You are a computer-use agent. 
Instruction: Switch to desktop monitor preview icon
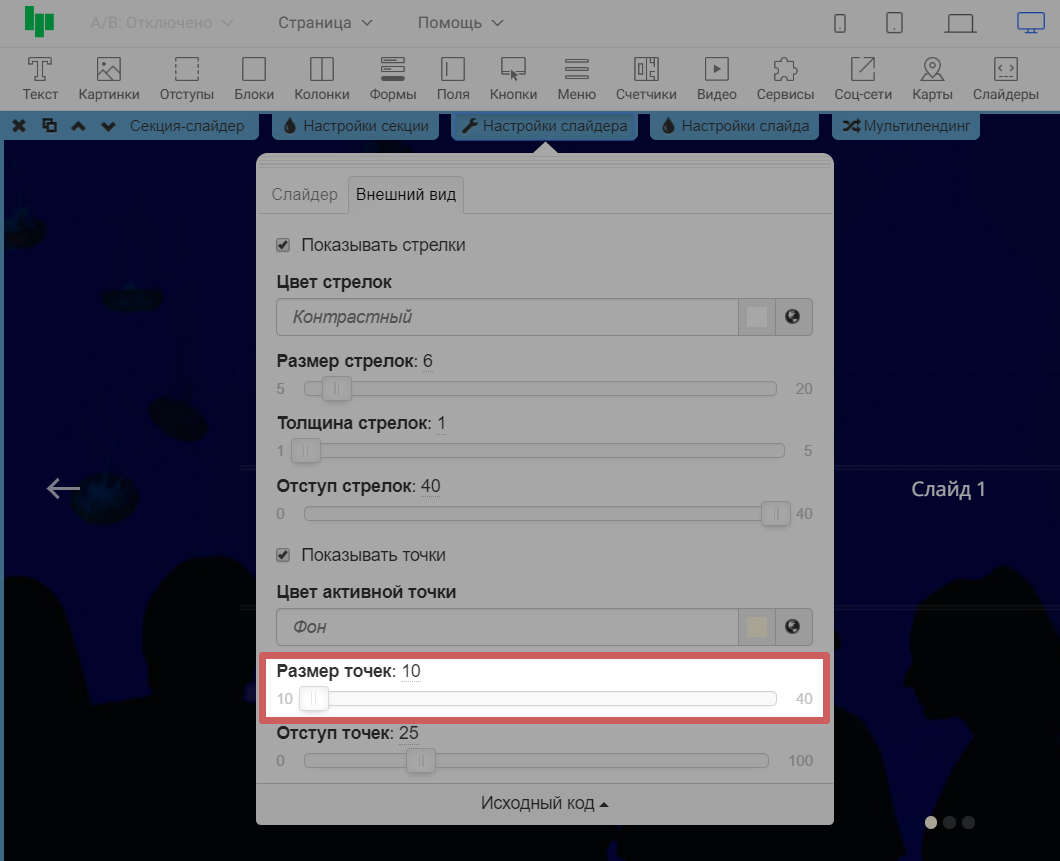[1030, 22]
